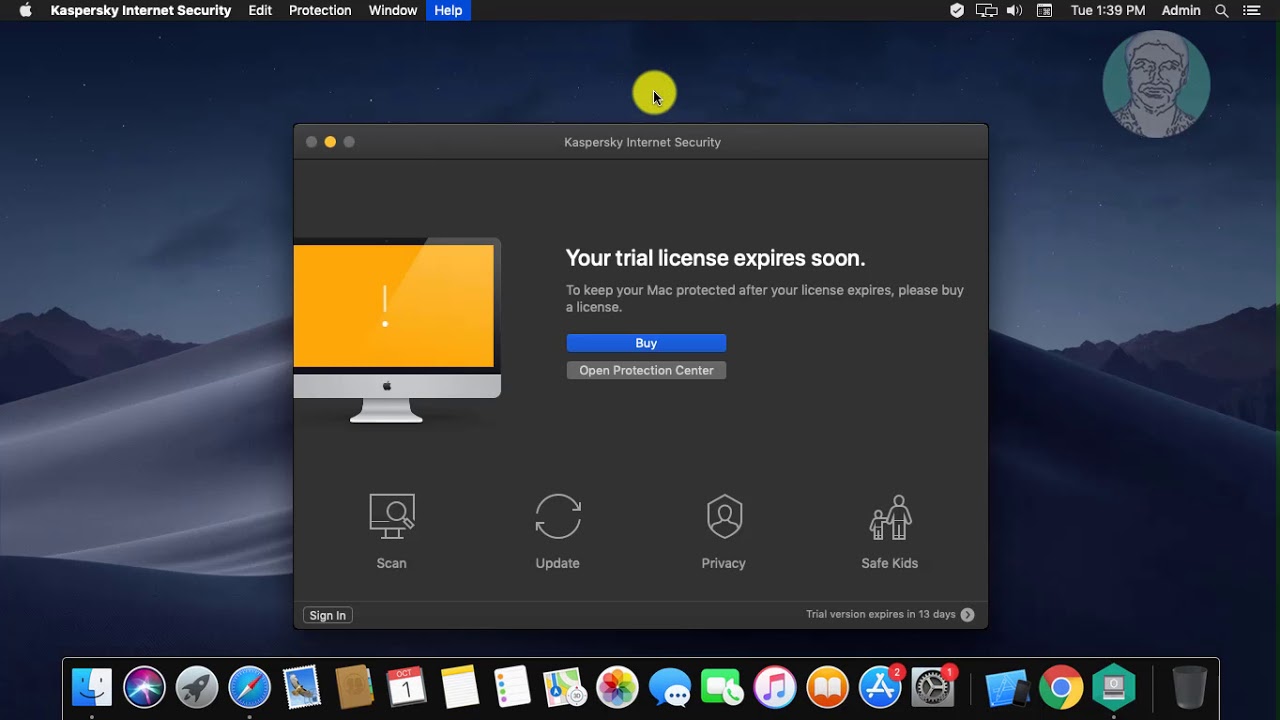Click the orange warning monitor illustration
Viewport: 1280px width, 720px height.
pos(397,330)
